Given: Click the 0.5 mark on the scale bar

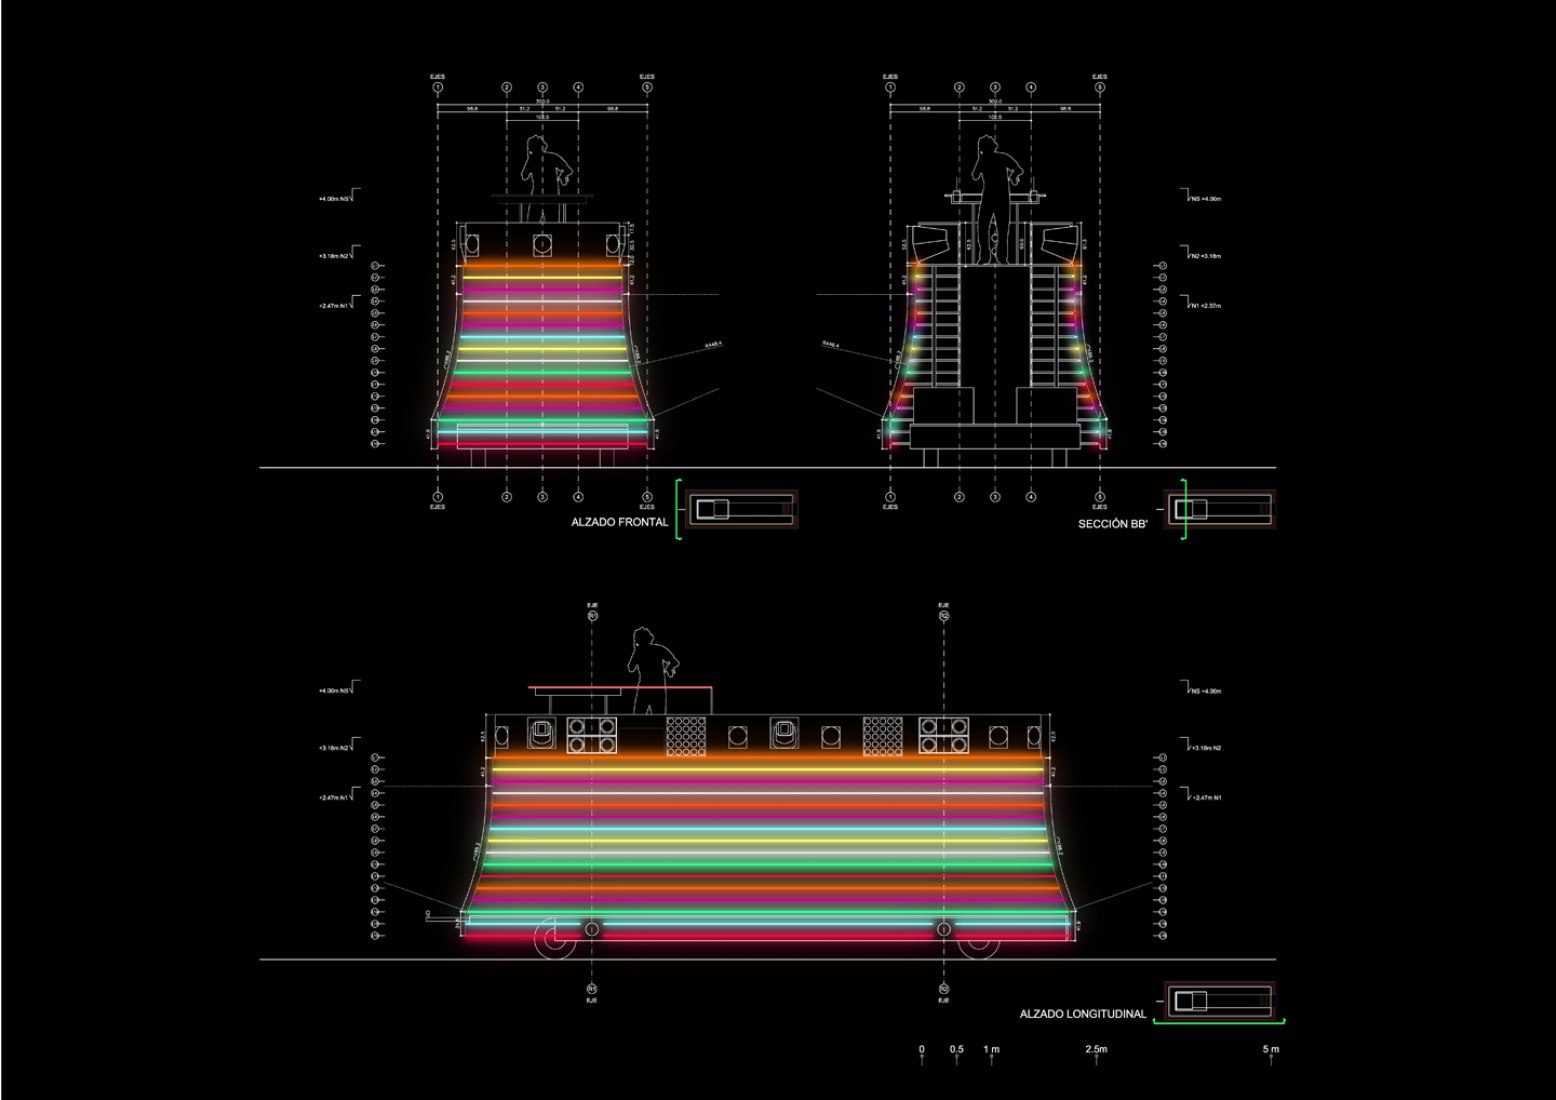Looking at the screenshot, I should (957, 1050).
